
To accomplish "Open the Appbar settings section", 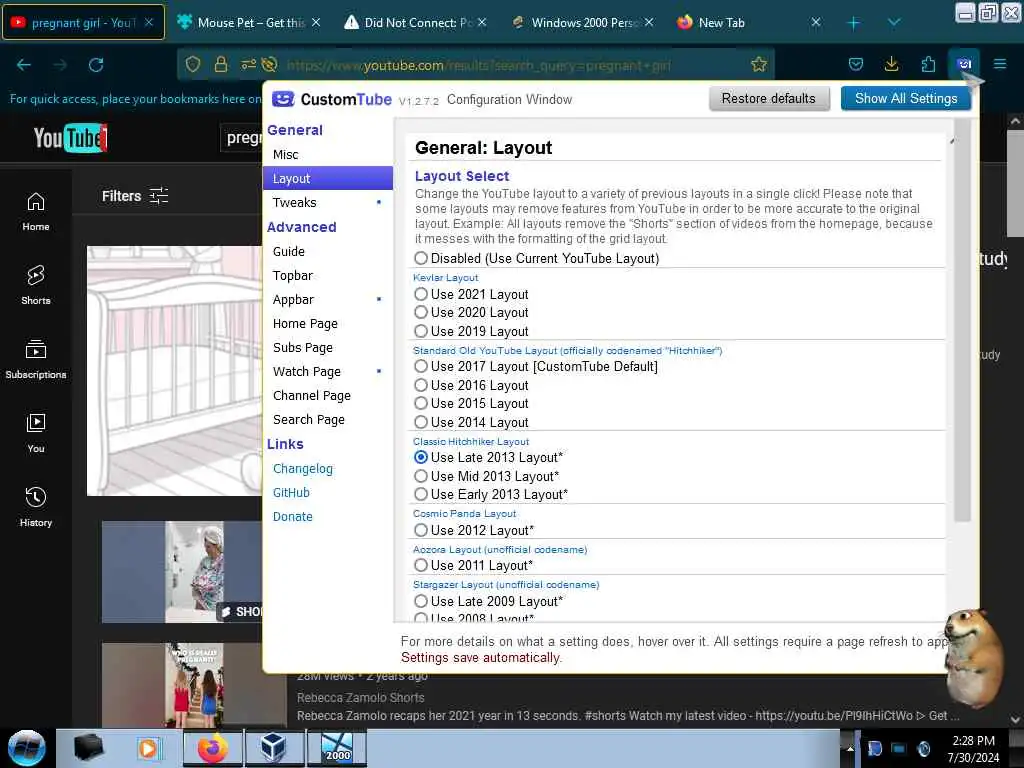I will [x=328, y=300].
